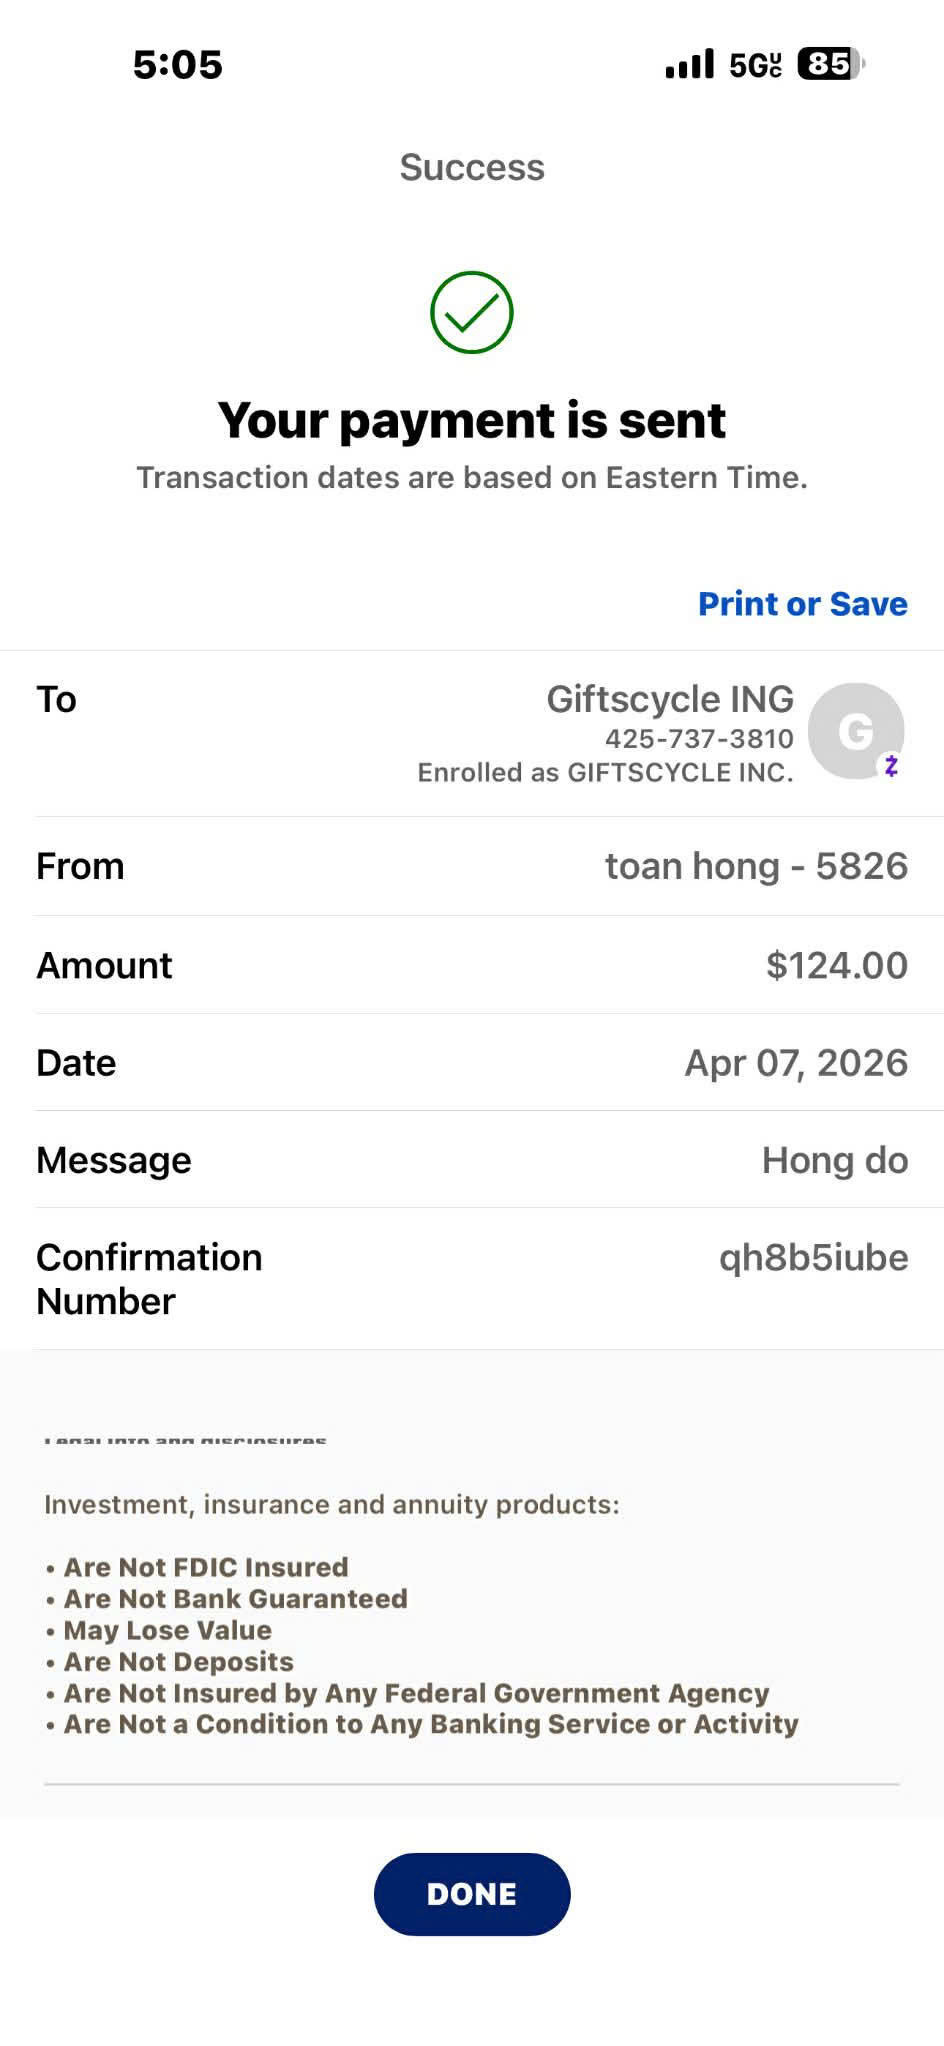Viewport: 944px width, 2046px height.
Task: Tap the partially hidden Legal info and disclosures header
Action: click(185, 1440)
